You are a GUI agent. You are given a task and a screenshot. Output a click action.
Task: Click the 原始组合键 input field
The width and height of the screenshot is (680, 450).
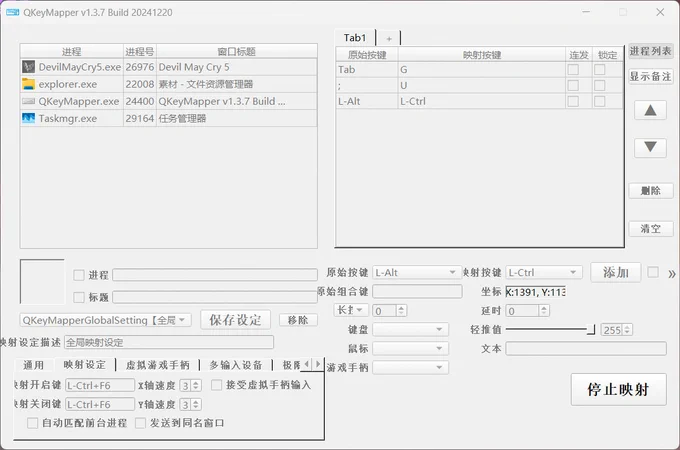417,291
